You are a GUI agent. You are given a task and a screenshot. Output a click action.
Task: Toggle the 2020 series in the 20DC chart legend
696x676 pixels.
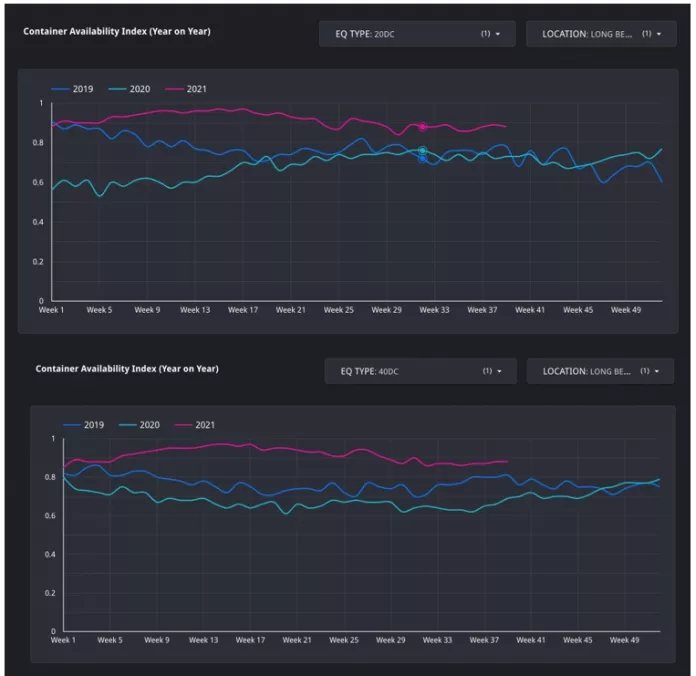pyautogui.click(x=131, y=89)
